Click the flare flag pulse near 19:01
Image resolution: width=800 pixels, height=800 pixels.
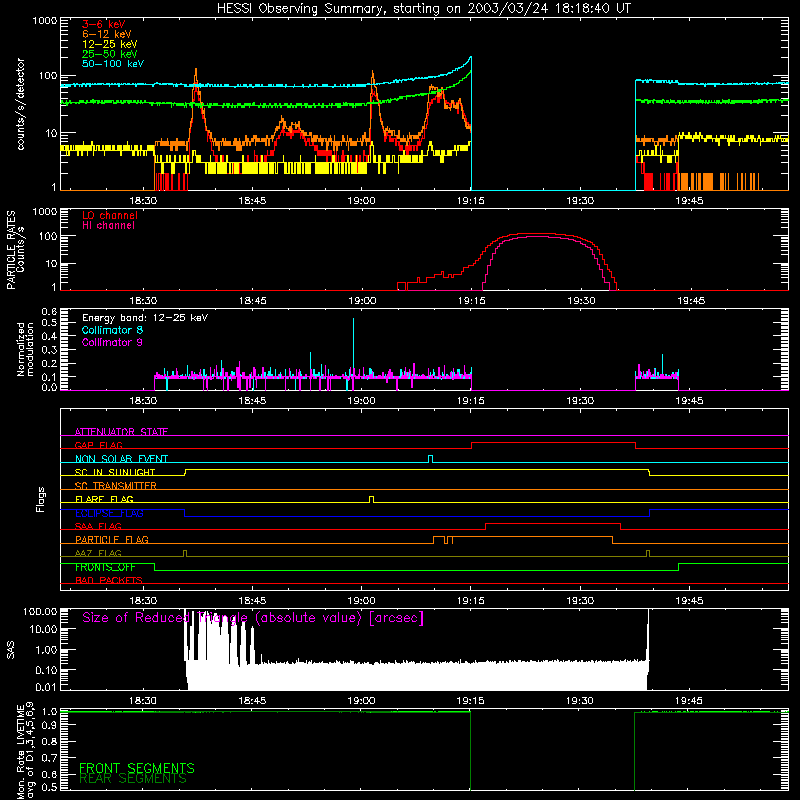371,499
